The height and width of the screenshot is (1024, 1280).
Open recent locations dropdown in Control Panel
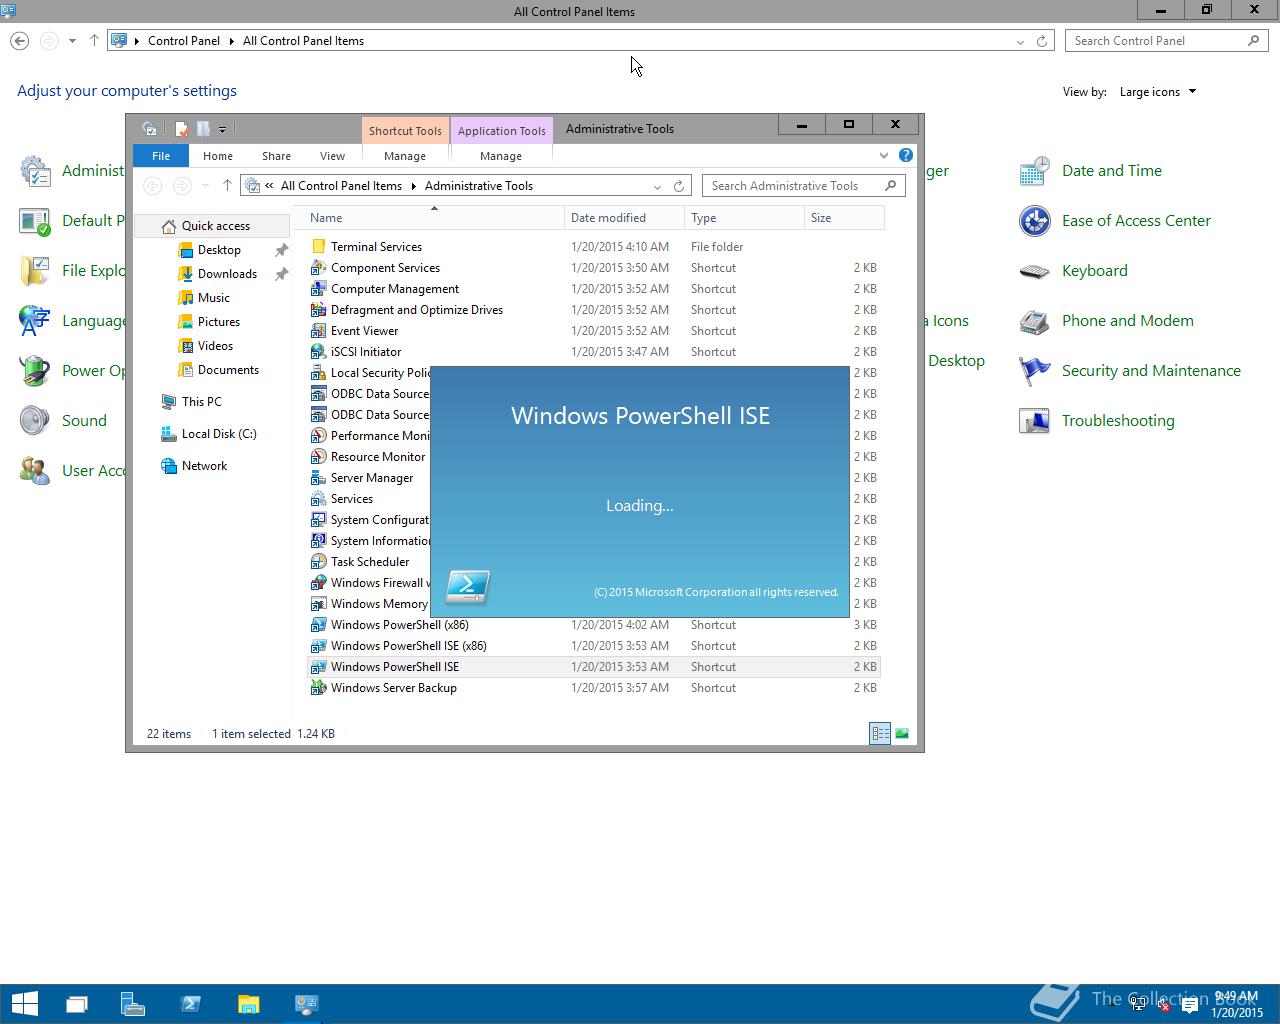pyautogui.click(x=72, y=41)
